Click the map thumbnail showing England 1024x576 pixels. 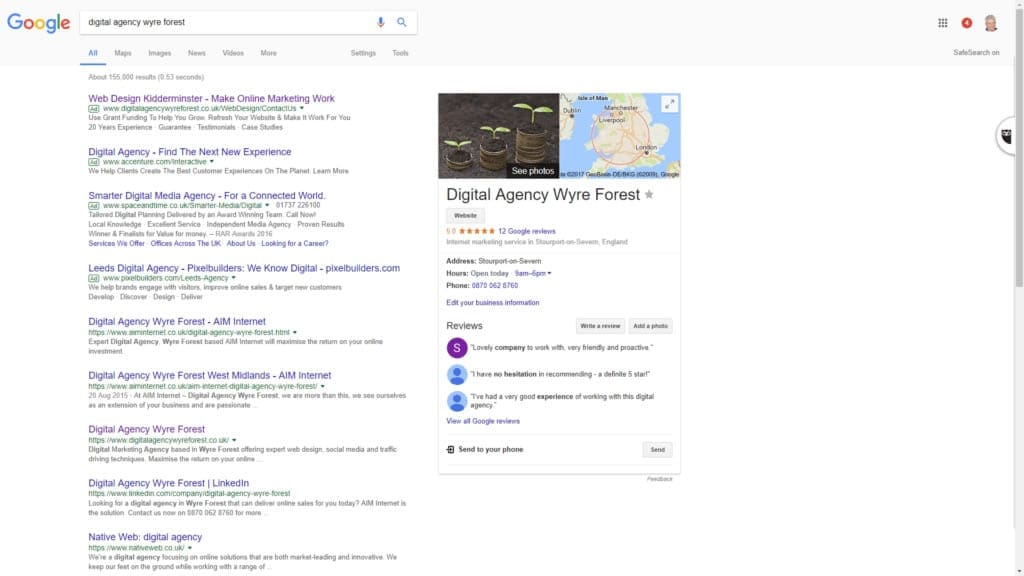tap(620, 136)
